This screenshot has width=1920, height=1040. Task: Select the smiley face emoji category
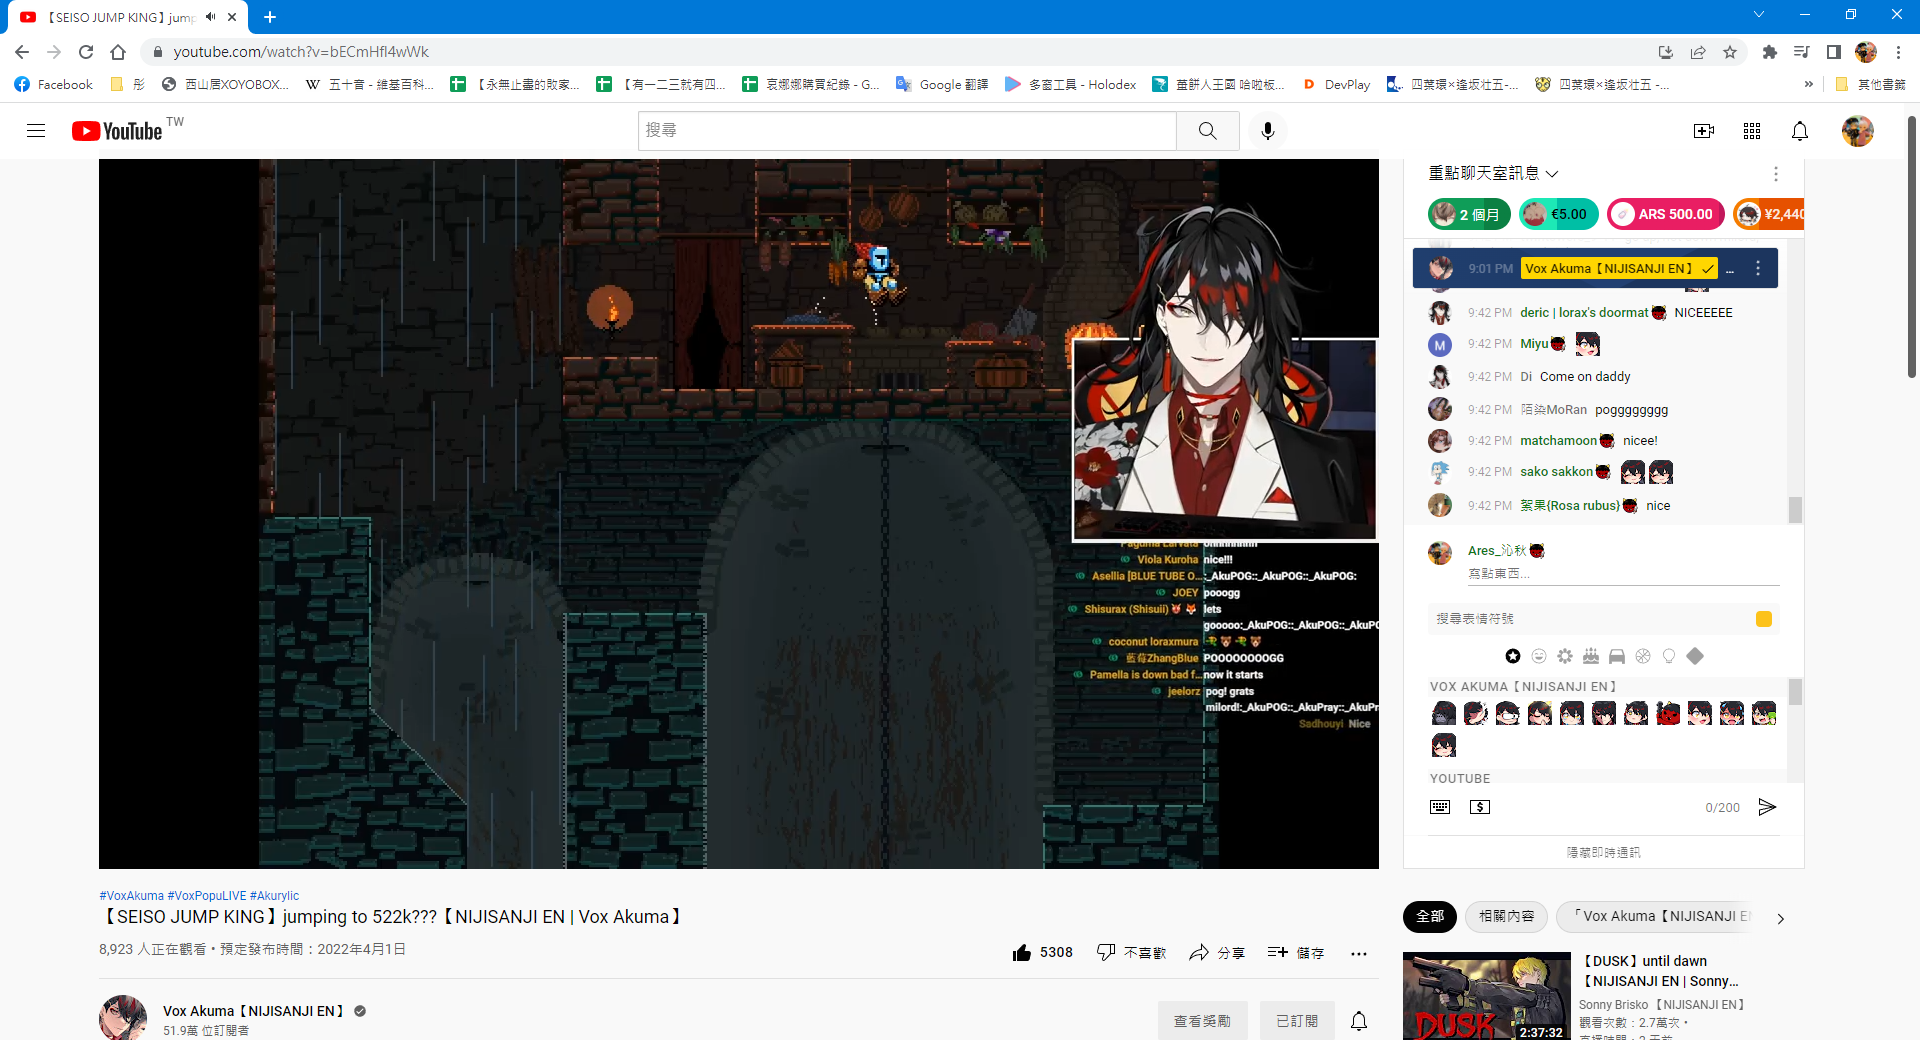tap(1539, 656)
